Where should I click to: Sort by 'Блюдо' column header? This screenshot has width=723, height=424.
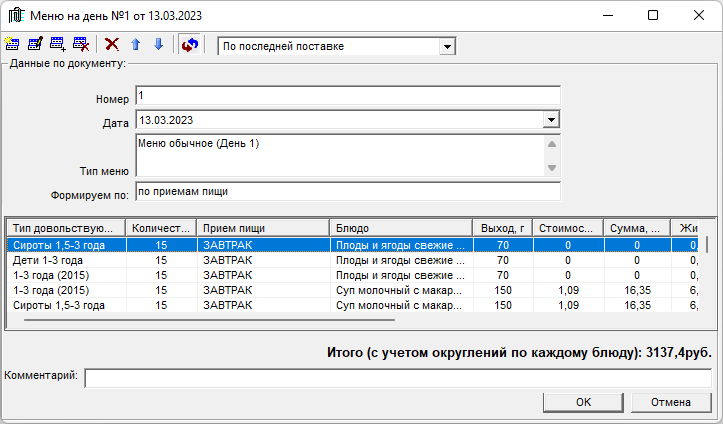tap(400, 228)
